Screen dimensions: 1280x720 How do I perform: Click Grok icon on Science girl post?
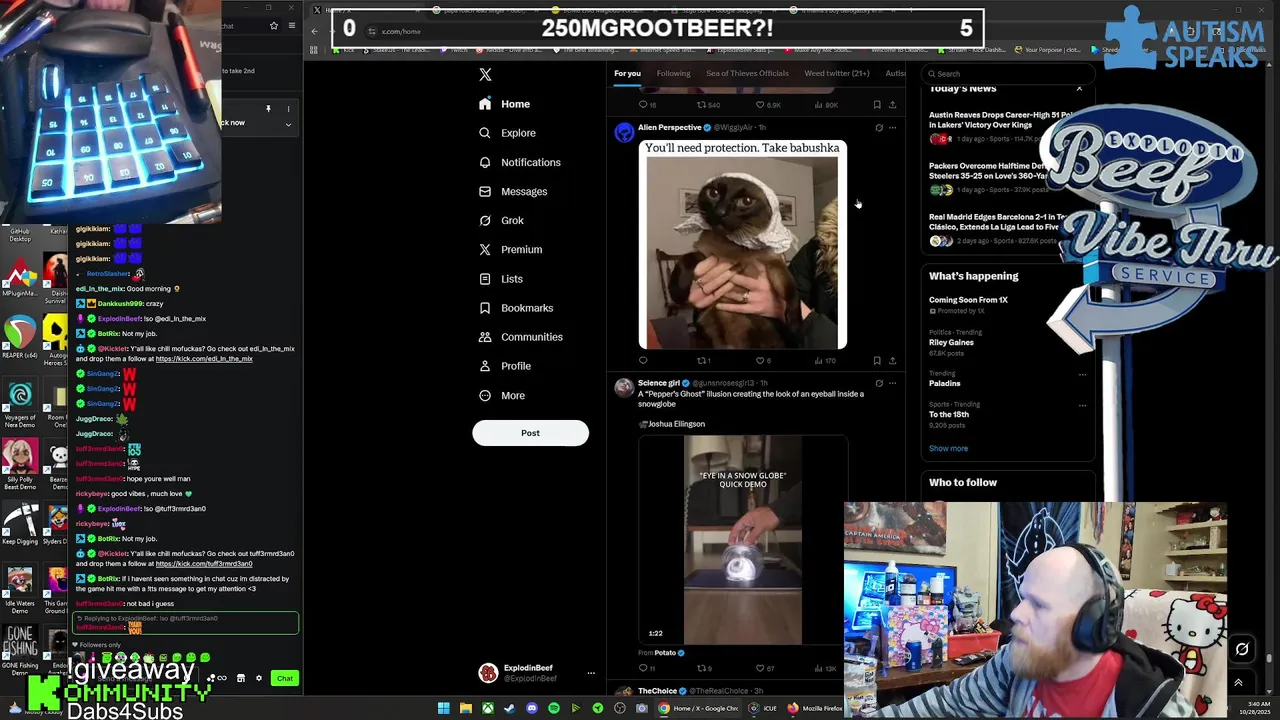[x=879, y=383]
